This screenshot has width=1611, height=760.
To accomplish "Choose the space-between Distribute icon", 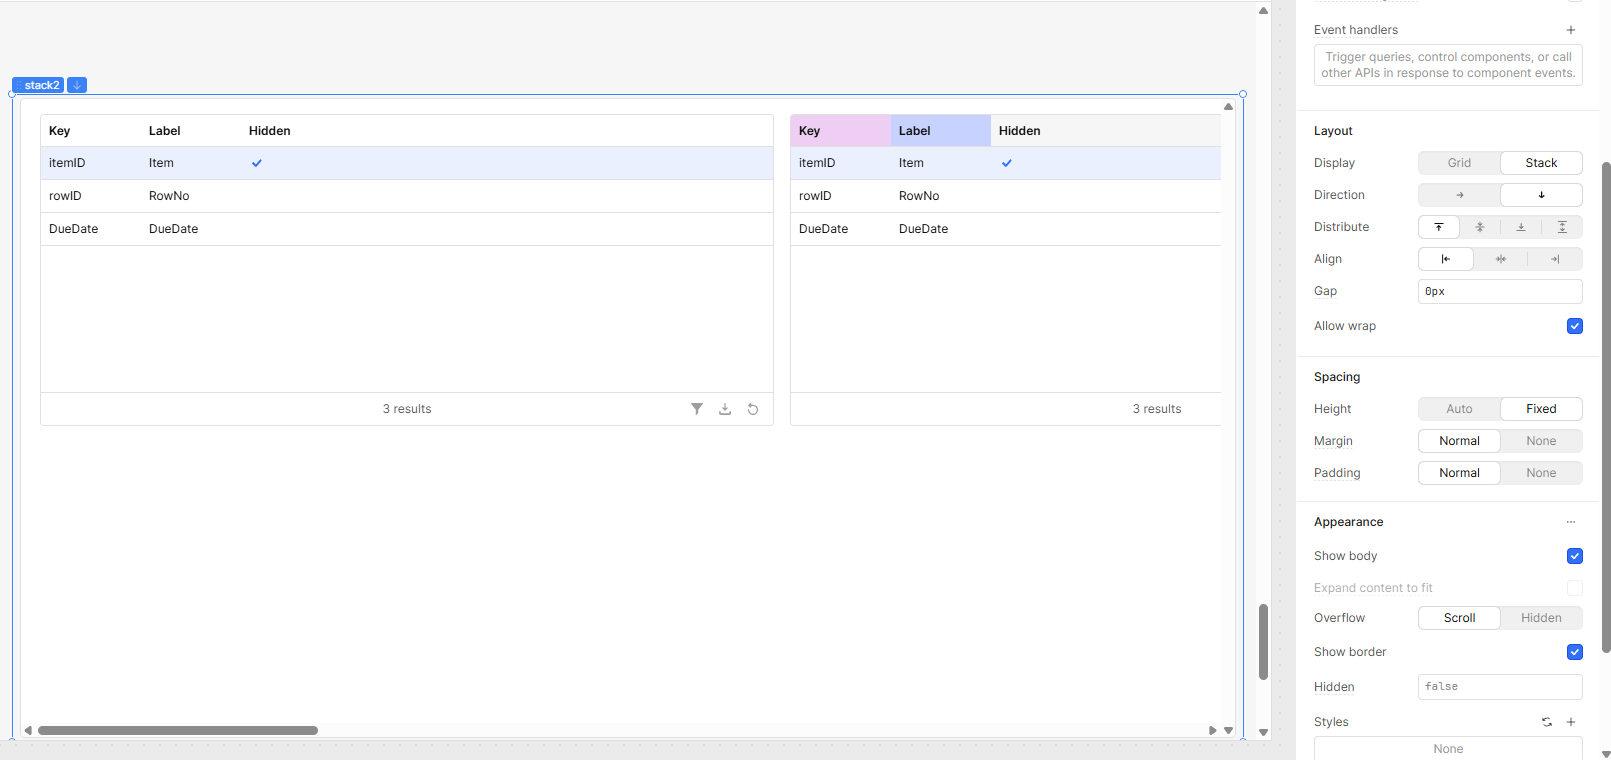I will point(1562,227).
